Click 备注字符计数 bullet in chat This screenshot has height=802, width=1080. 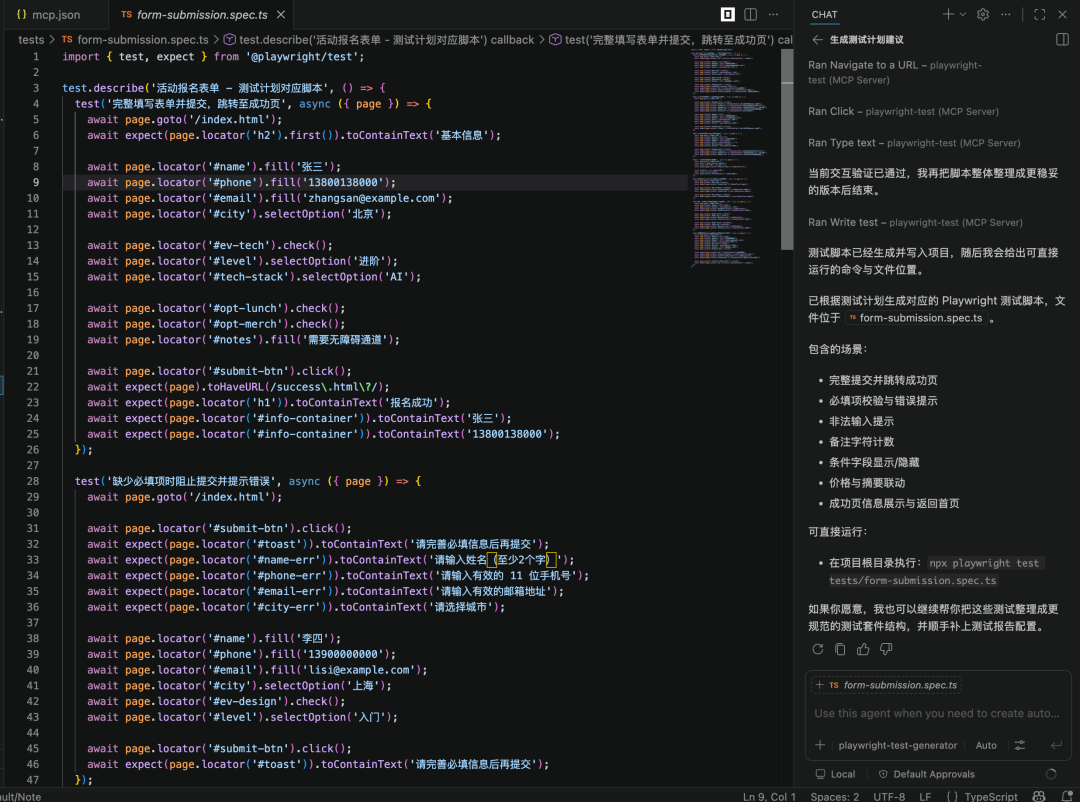coord(861,442)
